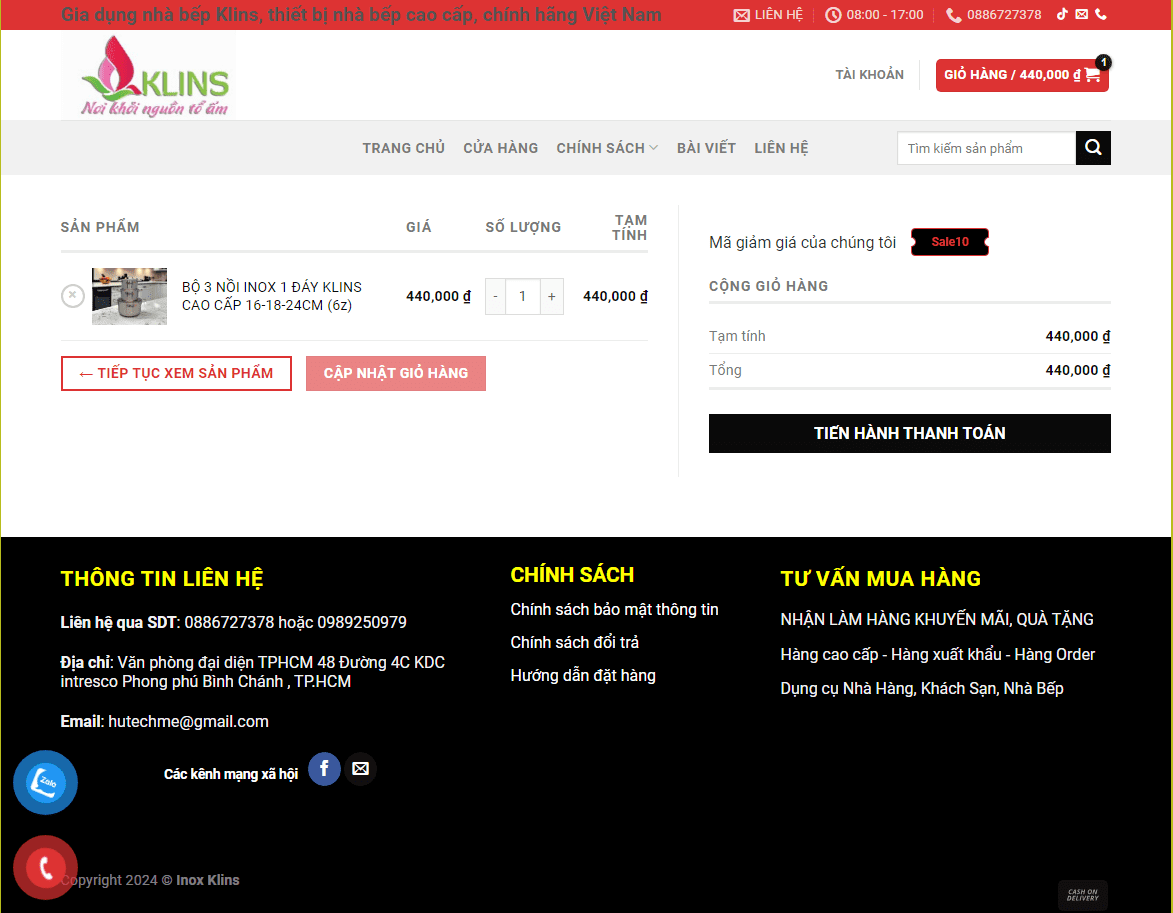Click the search magnifier icon button
The width and height of the screenshot is (1173, 913).
pos(1093,147)
